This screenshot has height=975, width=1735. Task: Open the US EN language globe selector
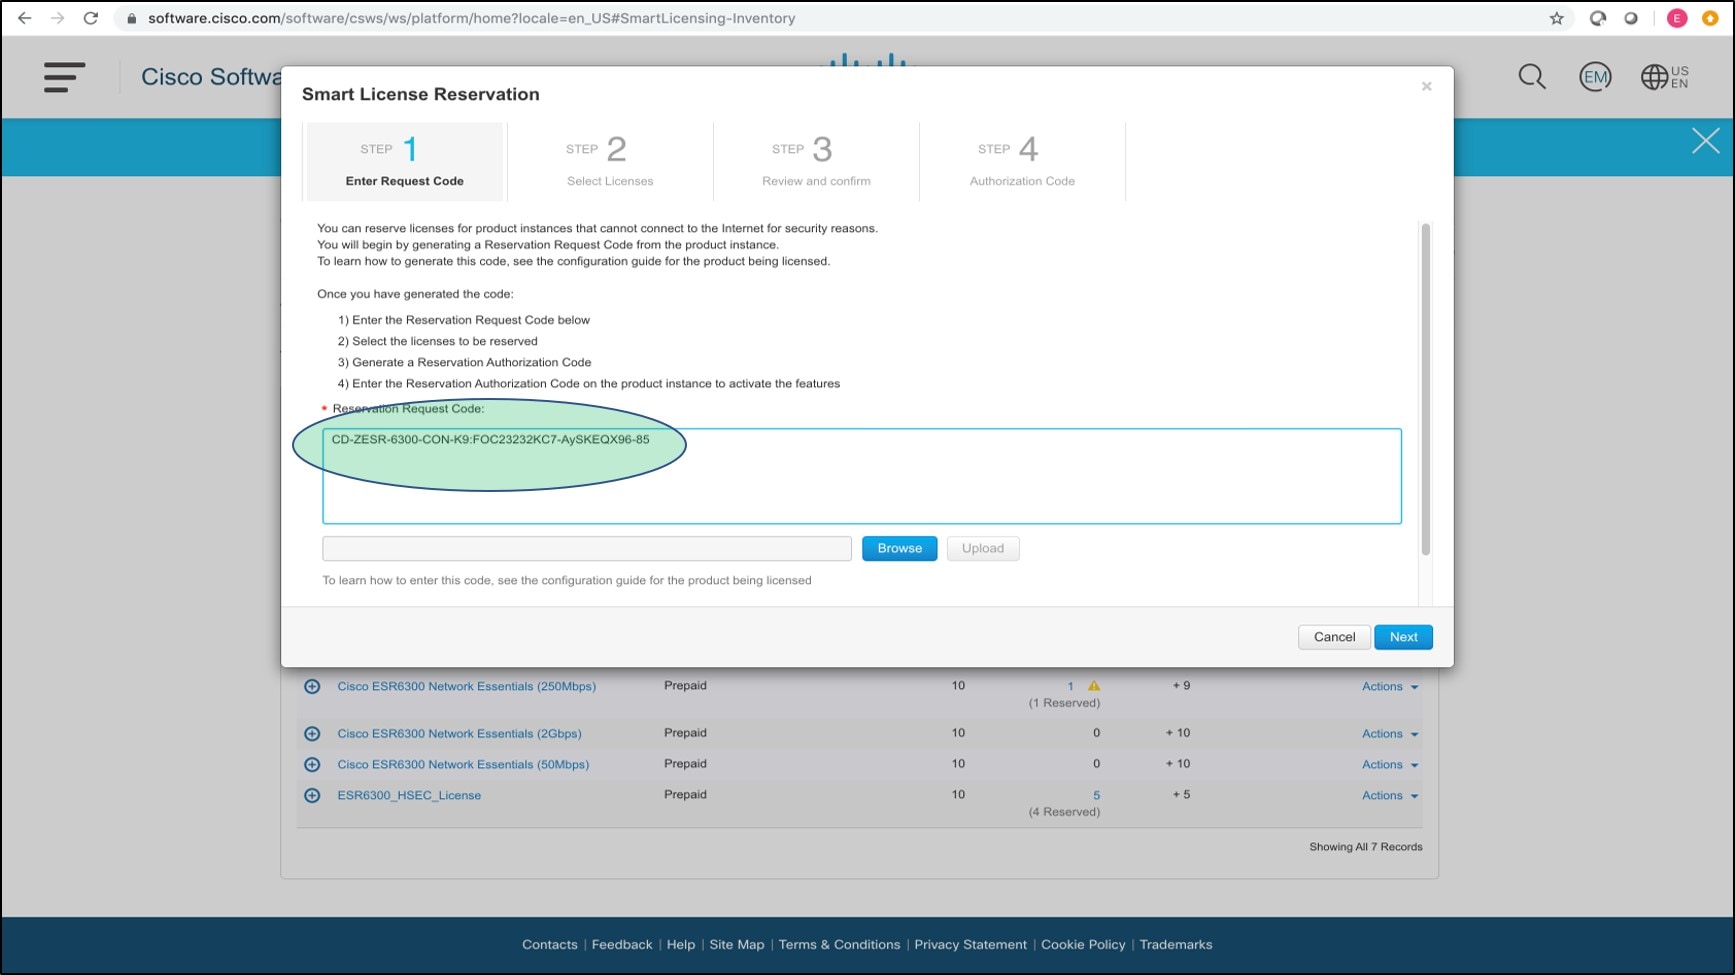(x=1665, y=77)
